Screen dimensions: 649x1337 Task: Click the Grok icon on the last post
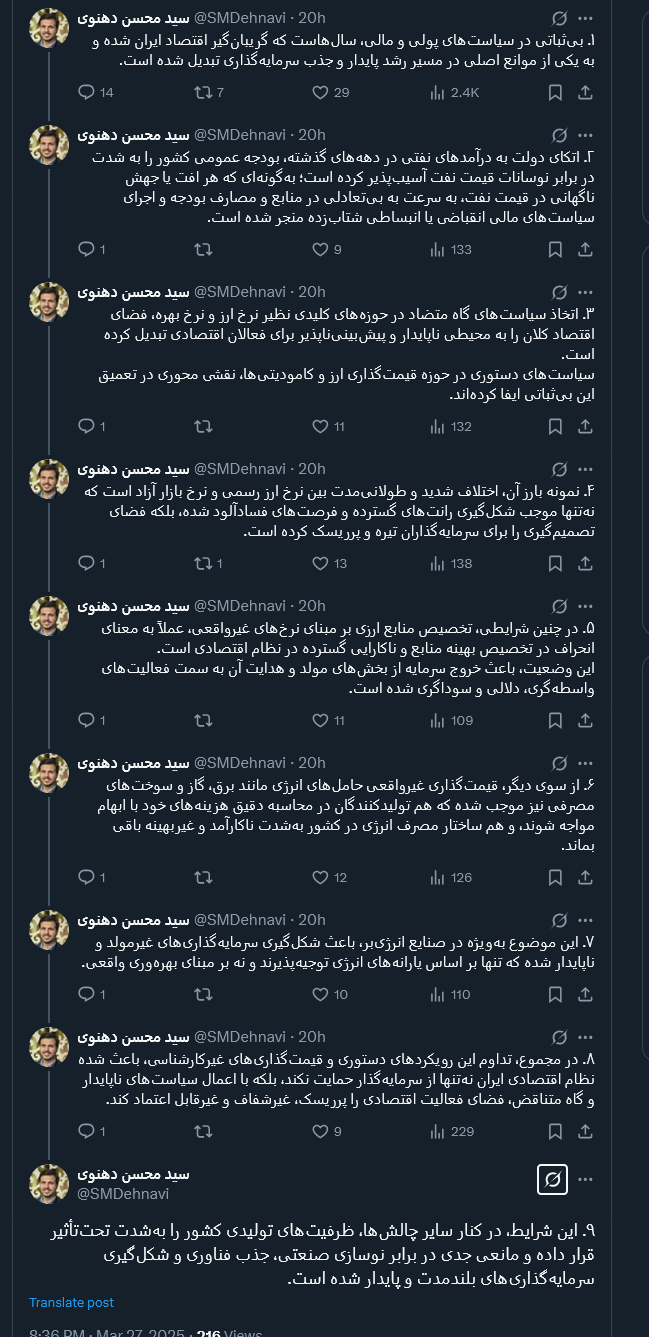coord(552,1182)
